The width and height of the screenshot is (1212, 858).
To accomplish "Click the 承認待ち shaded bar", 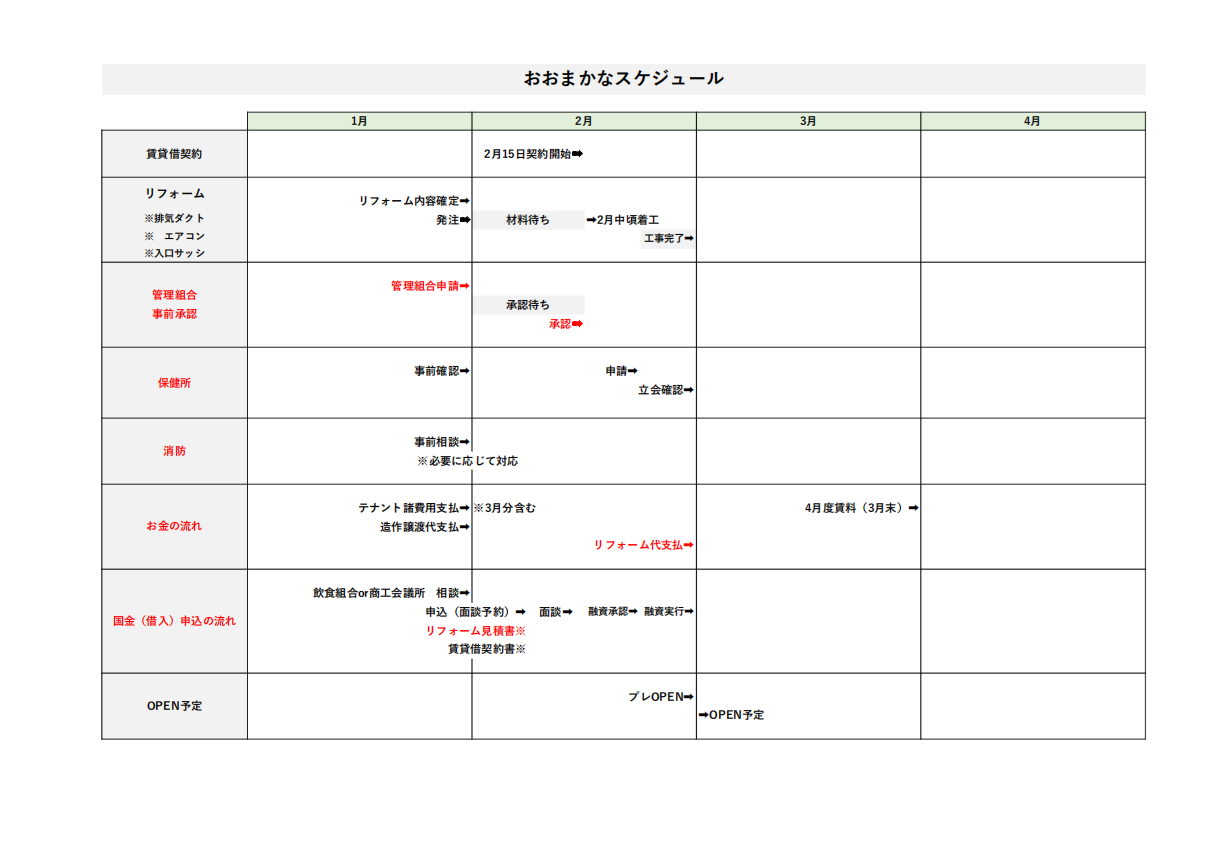I will [x=528, y=305].
